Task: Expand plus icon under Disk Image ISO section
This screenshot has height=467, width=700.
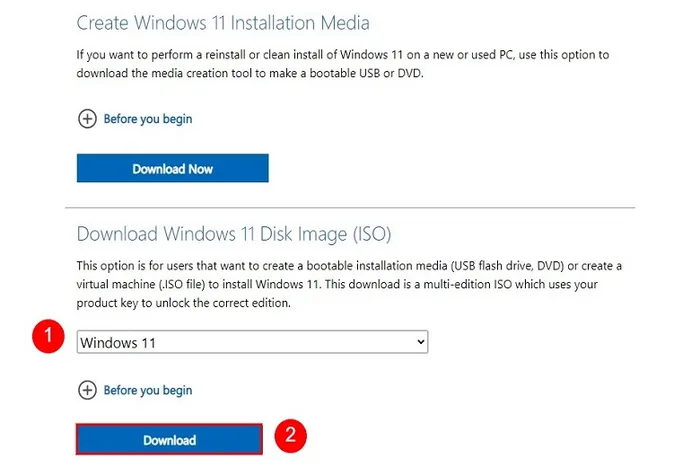Action: pyautogui.click(x=87, y=390)
